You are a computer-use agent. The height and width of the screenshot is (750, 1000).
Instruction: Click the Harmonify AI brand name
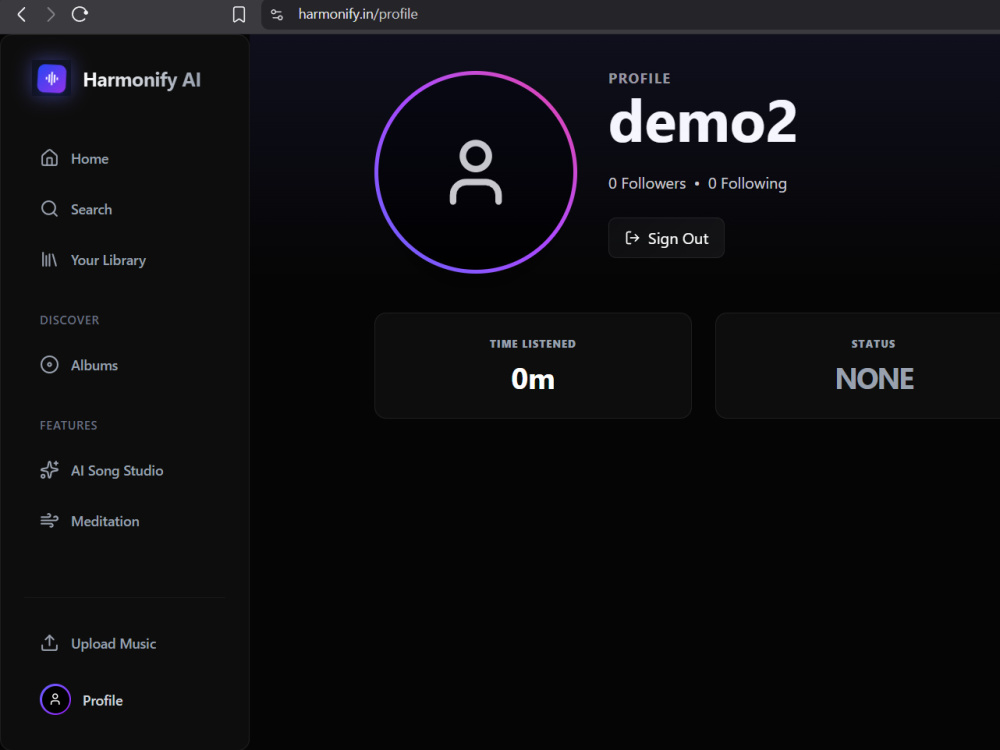(142, 80)
